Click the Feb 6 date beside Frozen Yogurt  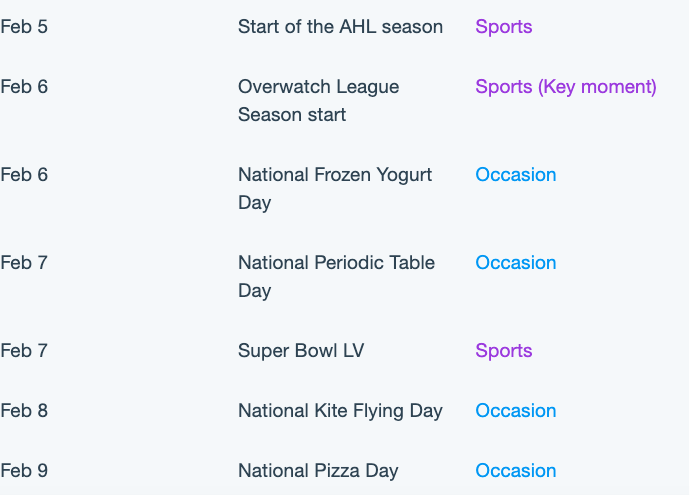click(24, 175)
